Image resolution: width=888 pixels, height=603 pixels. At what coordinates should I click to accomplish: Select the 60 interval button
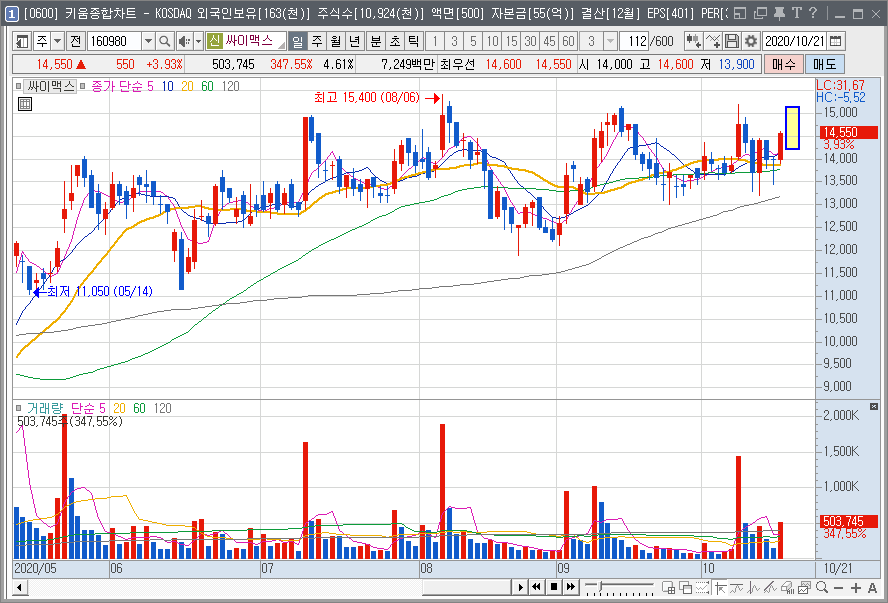tap(569, 41)
